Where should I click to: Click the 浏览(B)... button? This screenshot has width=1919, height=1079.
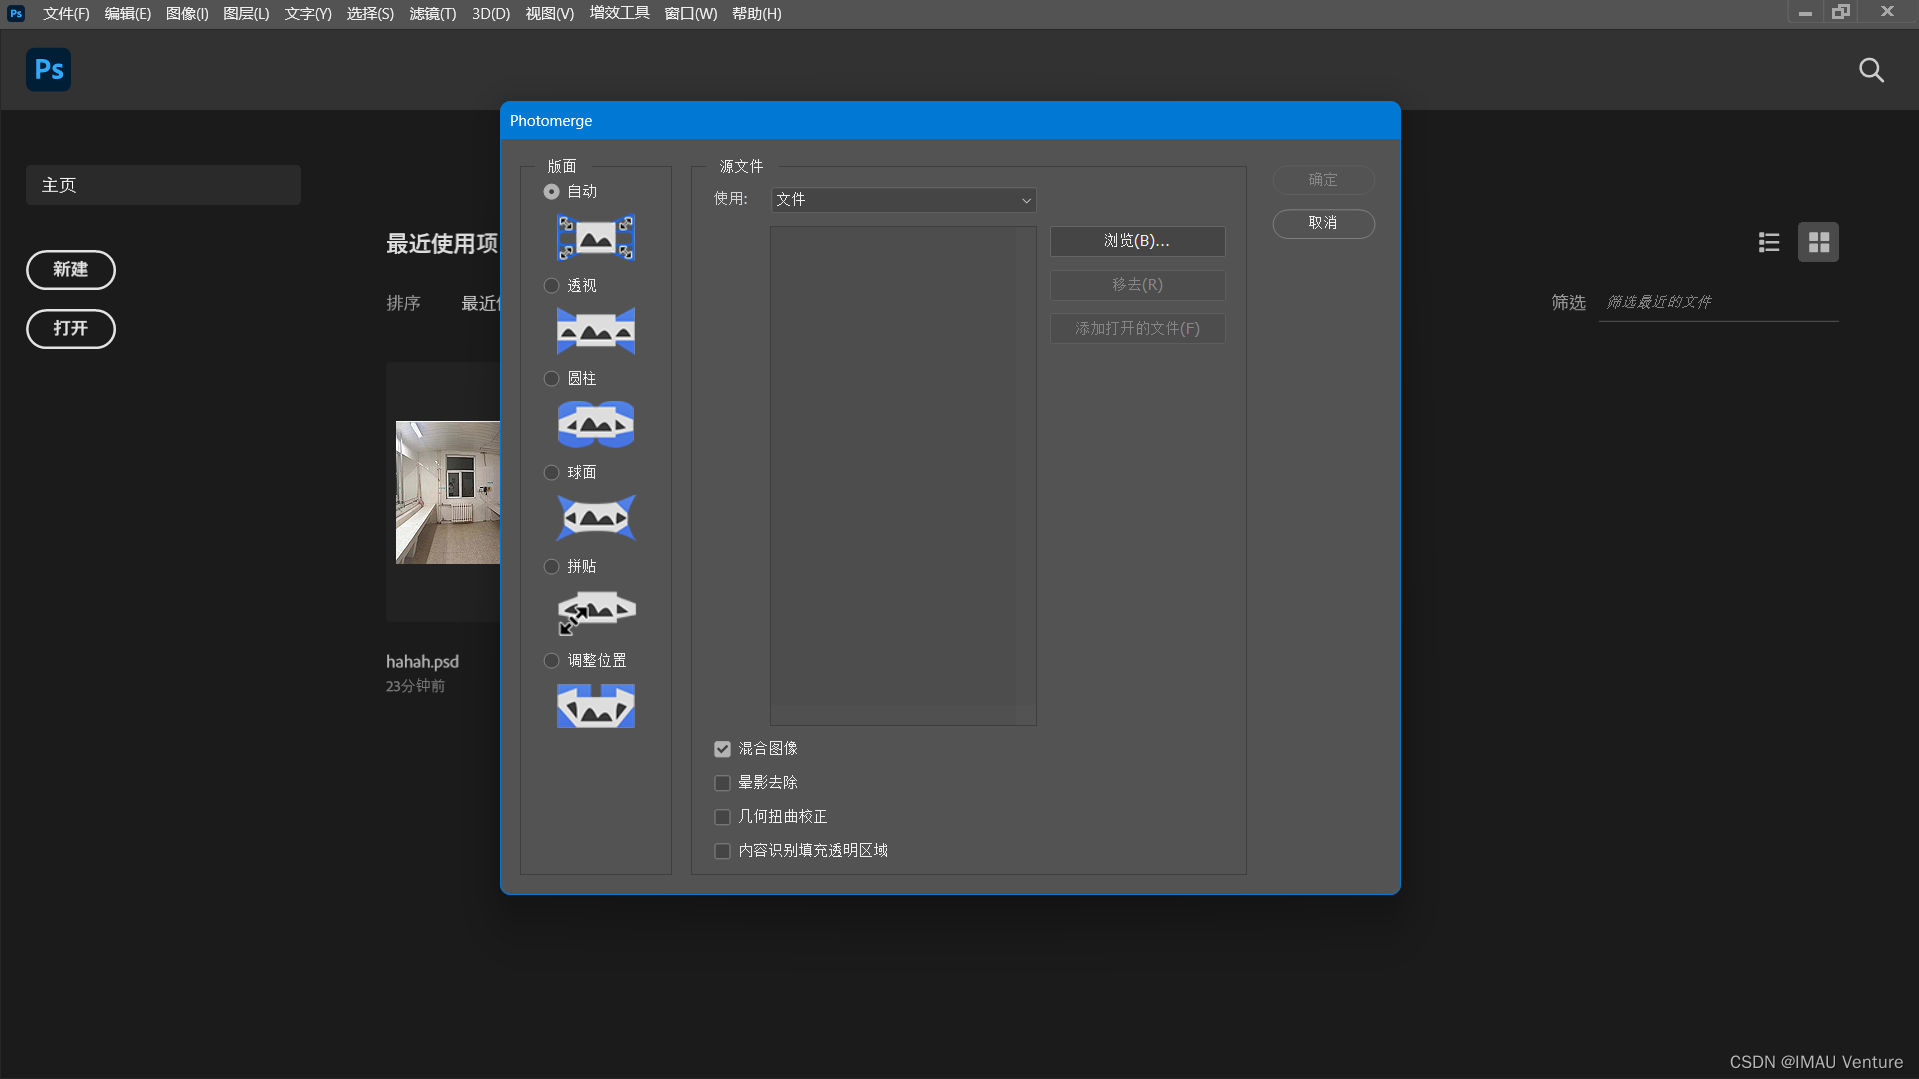(1137, 241)
